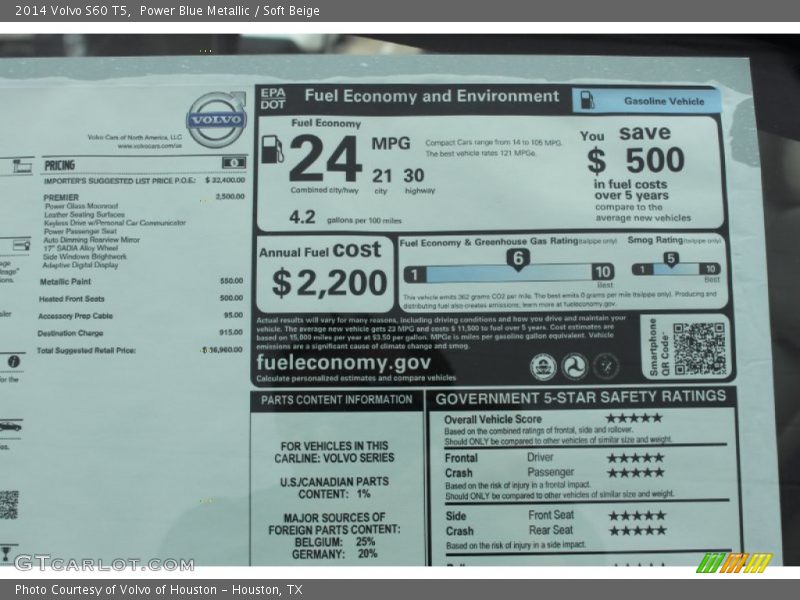This screenshot has height=600, width=800.
Task: Click the Volvo logo emblem
Action: point(217,120)
